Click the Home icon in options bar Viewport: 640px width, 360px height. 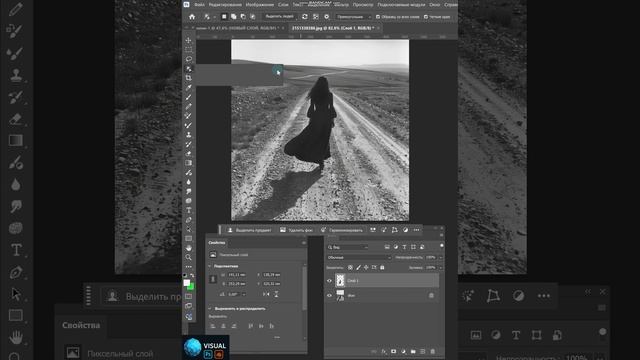(192, 17)
